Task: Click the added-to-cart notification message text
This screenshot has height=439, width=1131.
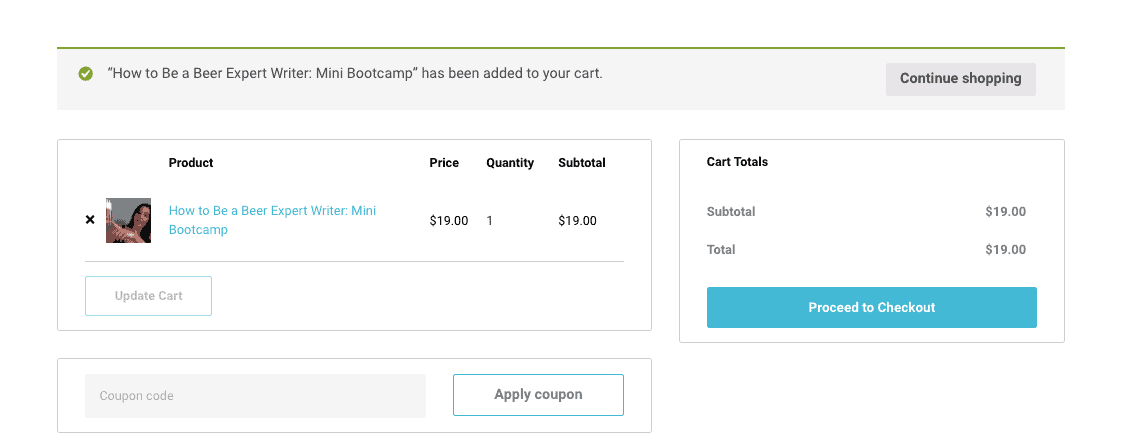Action: [x=355, y=74]
